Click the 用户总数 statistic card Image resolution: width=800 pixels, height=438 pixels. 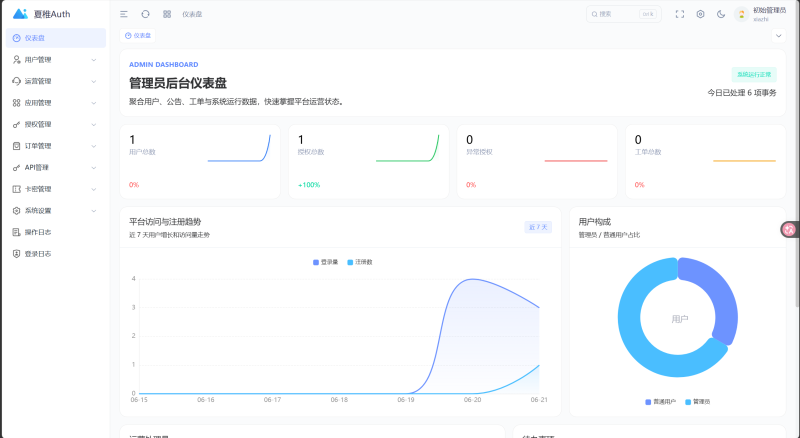pos(200,161)
